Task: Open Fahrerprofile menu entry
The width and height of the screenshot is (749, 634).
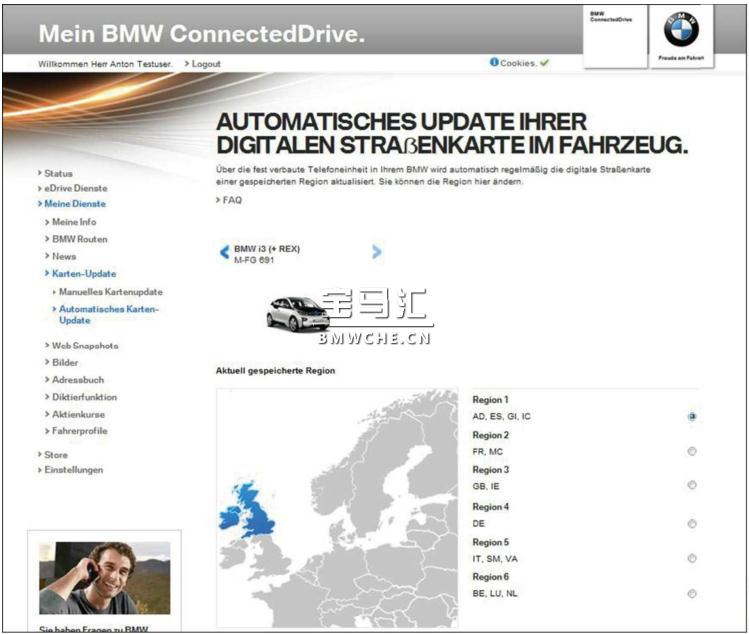Action: coord(79,430)
